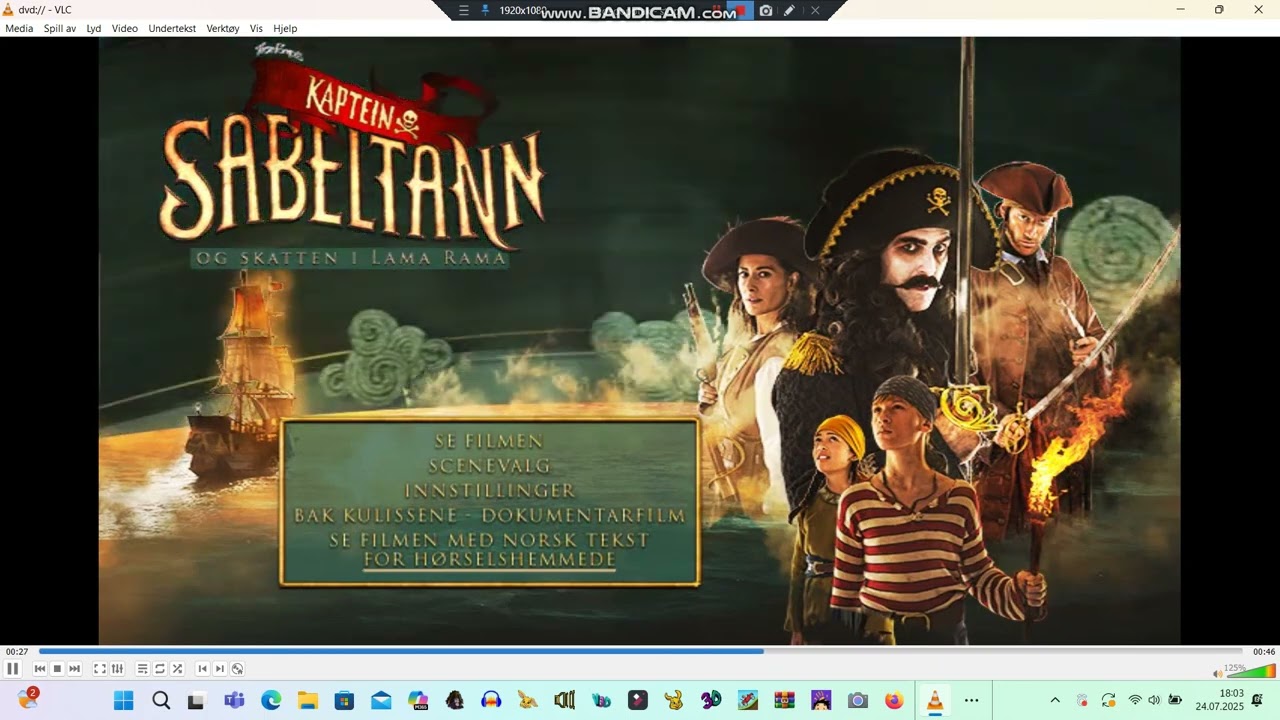Show the playlist panel
This screenshot has height=720, width=1280.
click(143, 669)
